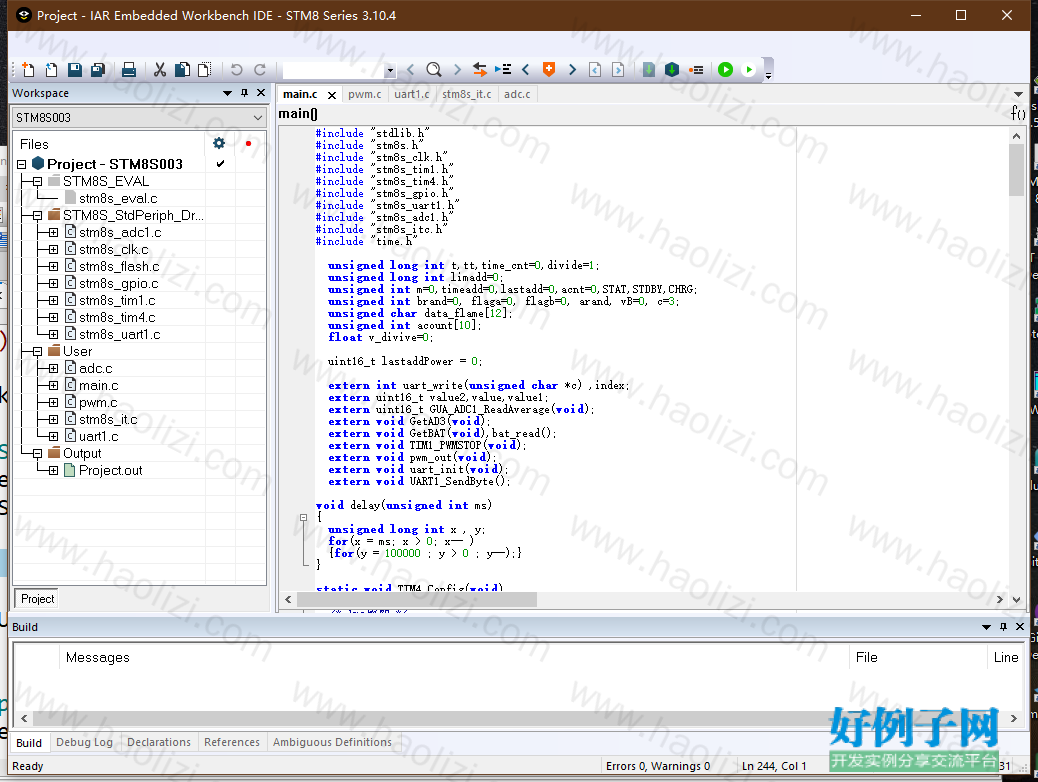The width and height of the screenshot is (1038, 782).
Task: Create a new document with toolbar icon
Action: click(x=28, y=70)
